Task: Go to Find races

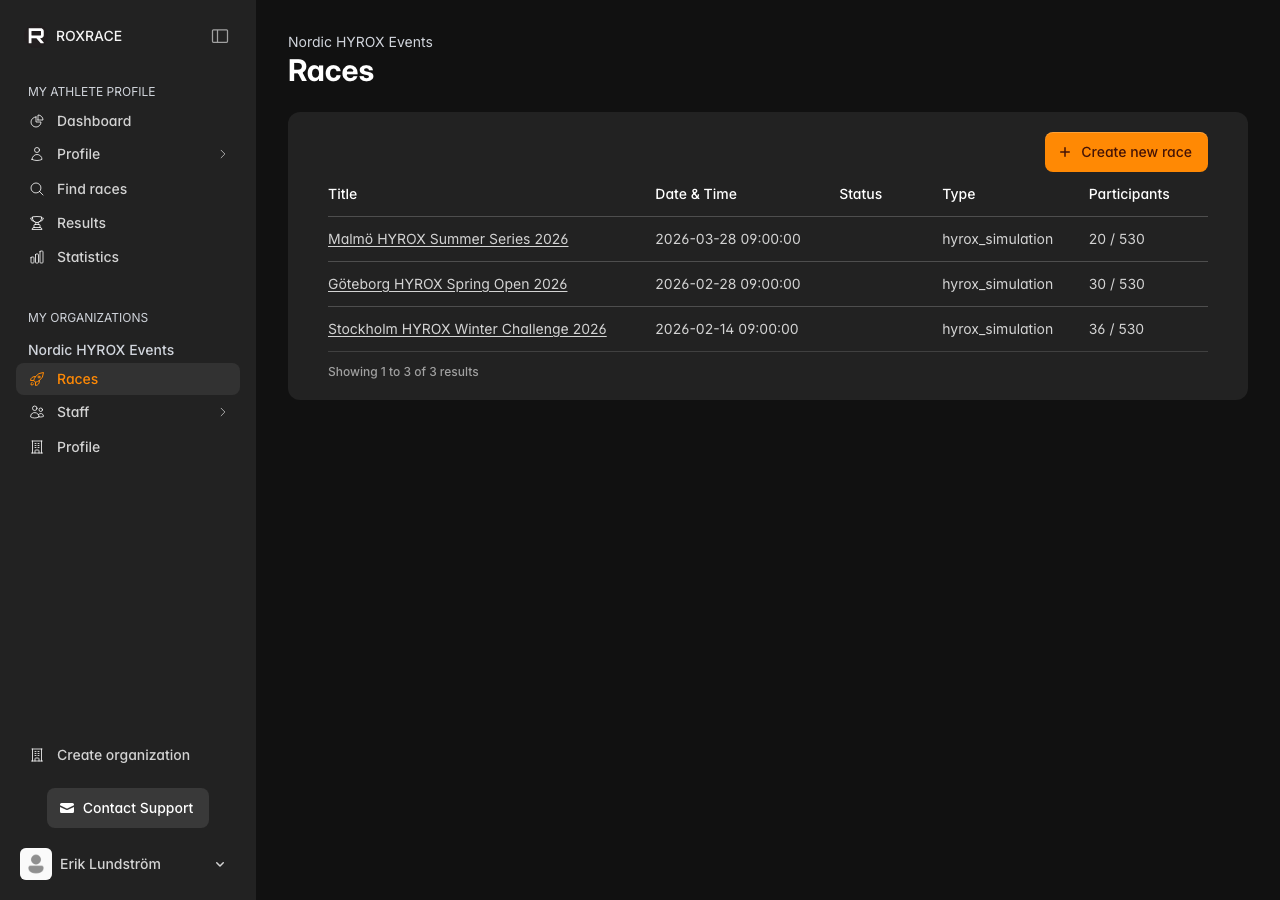Action: coord(128,189)
